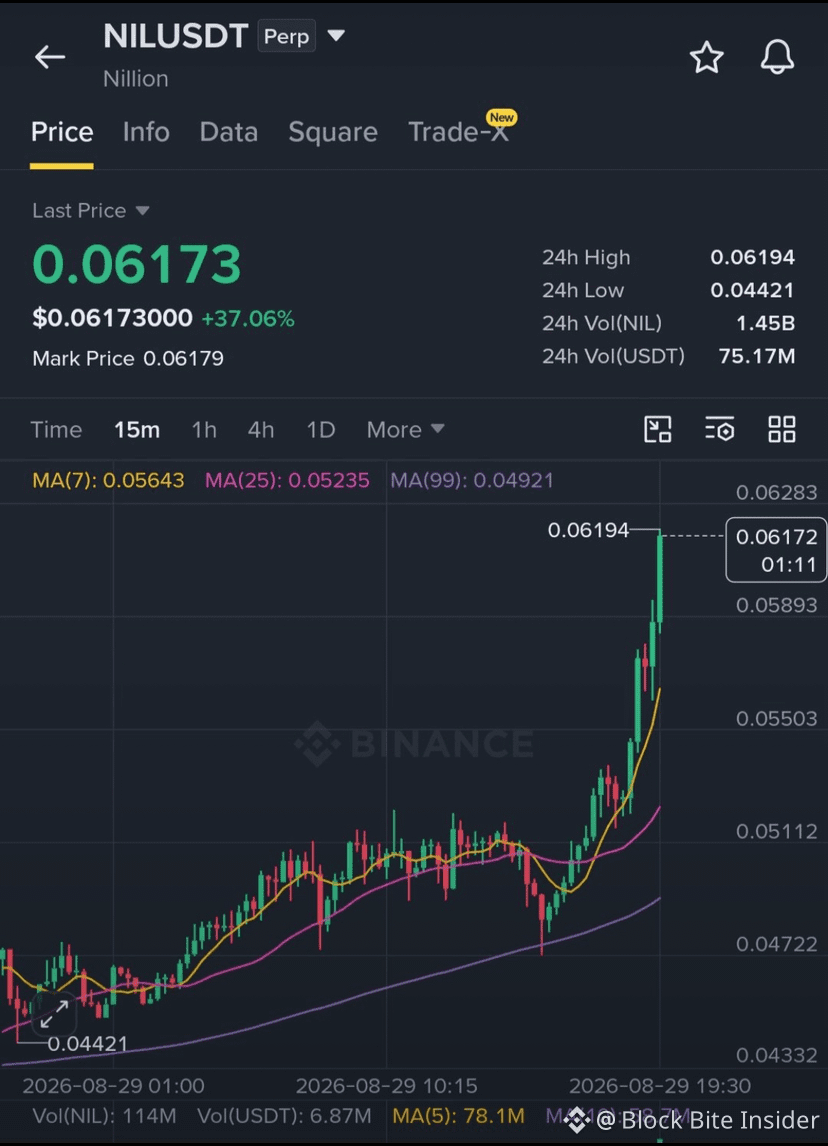Screen dimensions: 828x1146
Task: Tap the MA(25): 0.05235 indicator label
Action: (287, 480)
